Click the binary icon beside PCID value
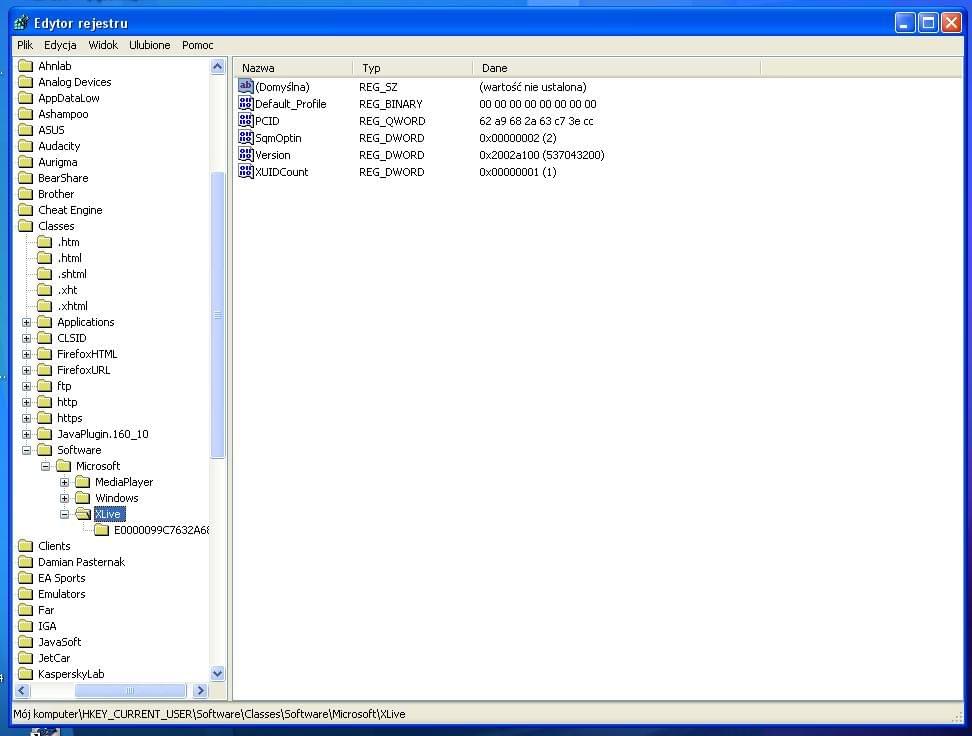Image resolution: width=972 pixels, height=736 pixels. click(x=246, y=121)
